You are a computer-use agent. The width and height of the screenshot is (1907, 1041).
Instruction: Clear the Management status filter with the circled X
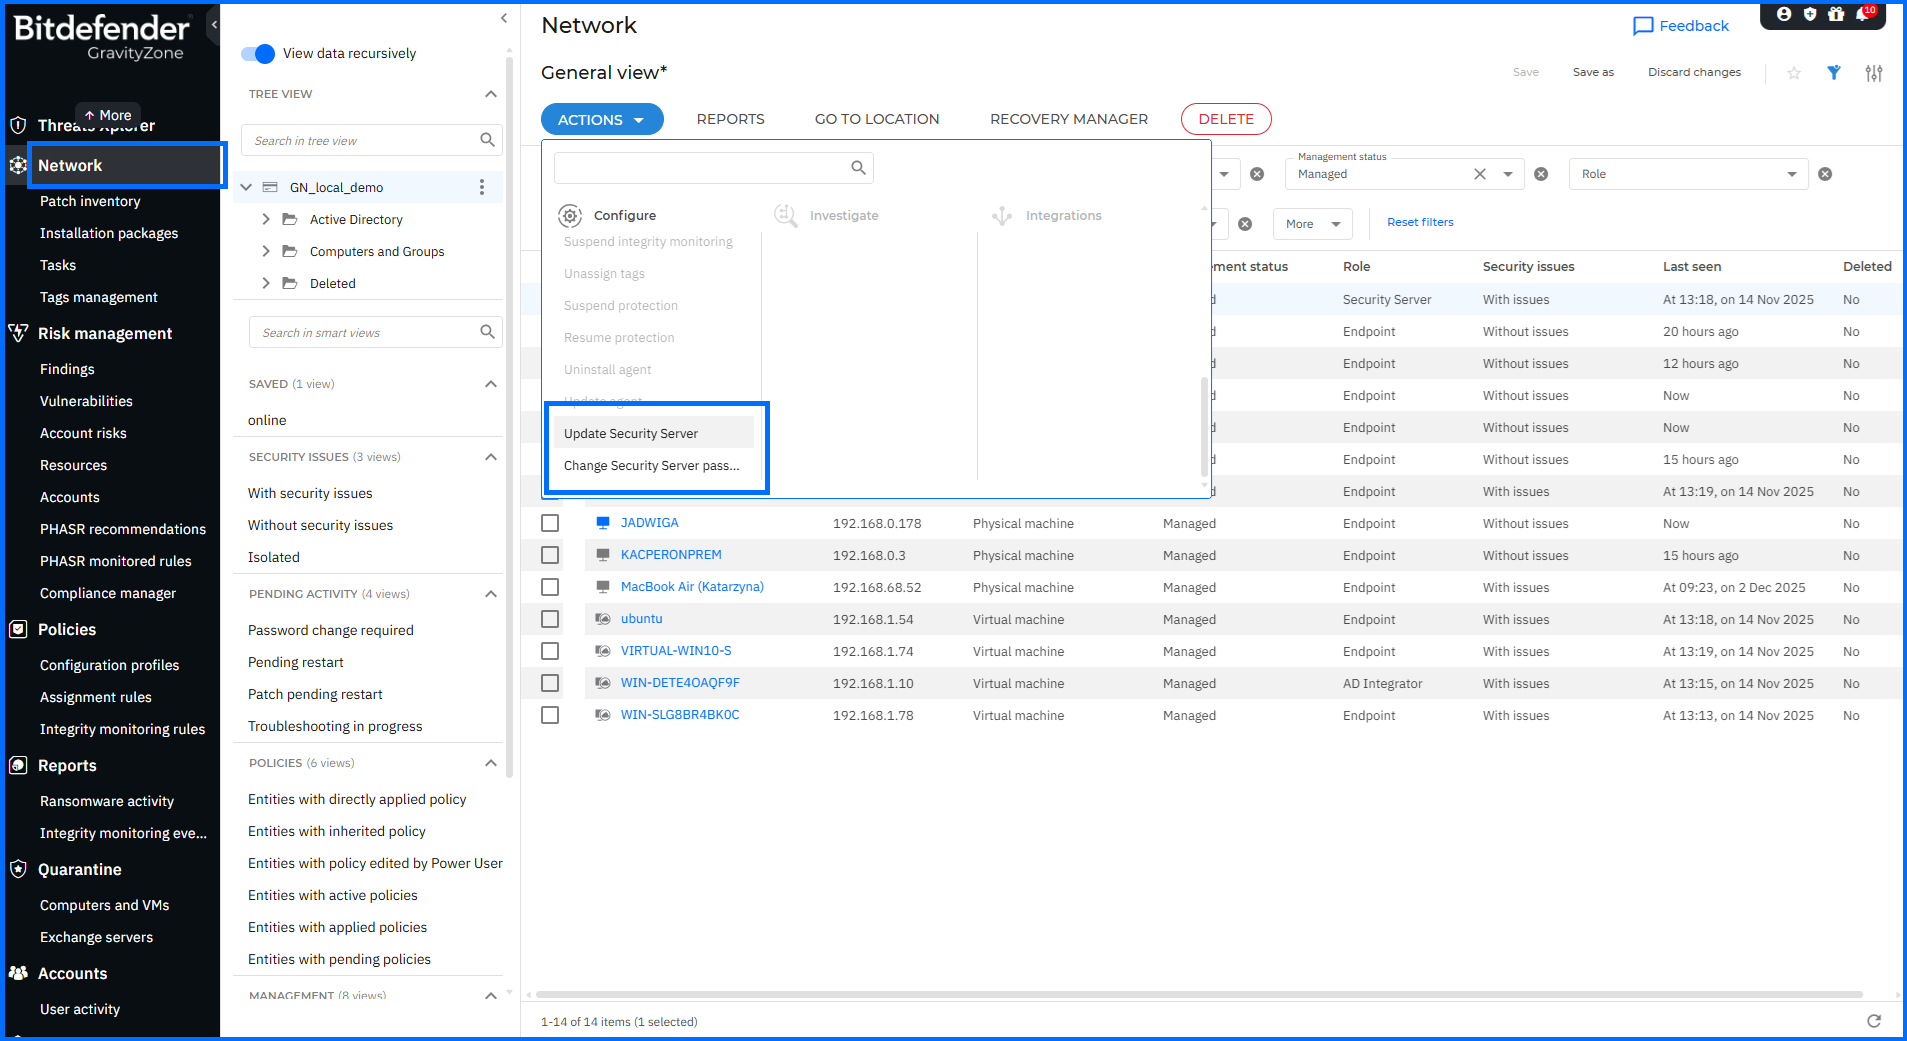(1541, 174)
